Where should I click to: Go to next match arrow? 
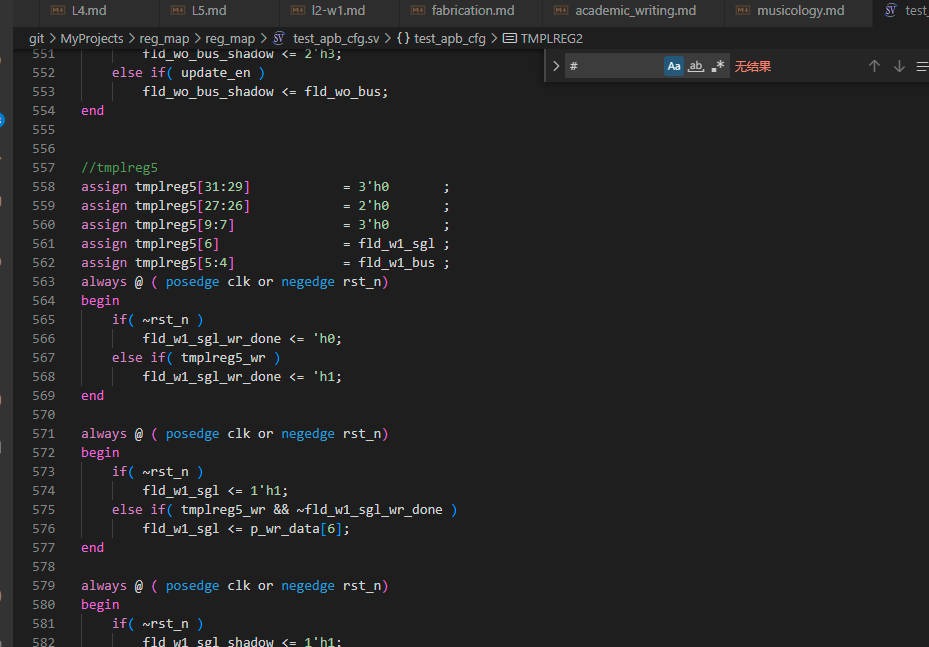coord(899,66)
